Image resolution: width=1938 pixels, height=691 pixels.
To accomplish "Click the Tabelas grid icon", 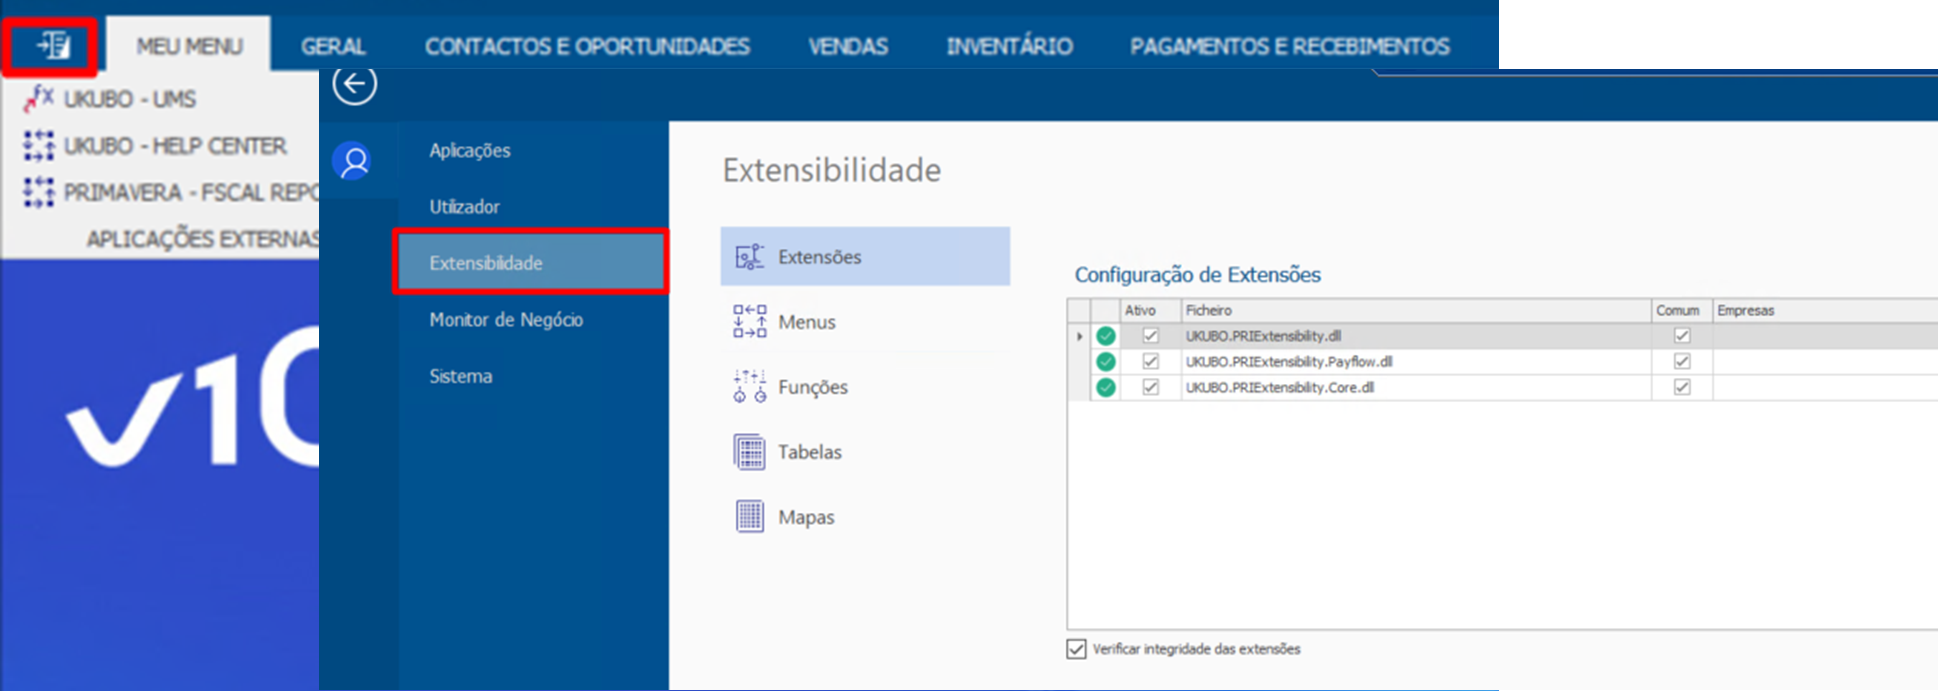I will (x=749, y=452).
